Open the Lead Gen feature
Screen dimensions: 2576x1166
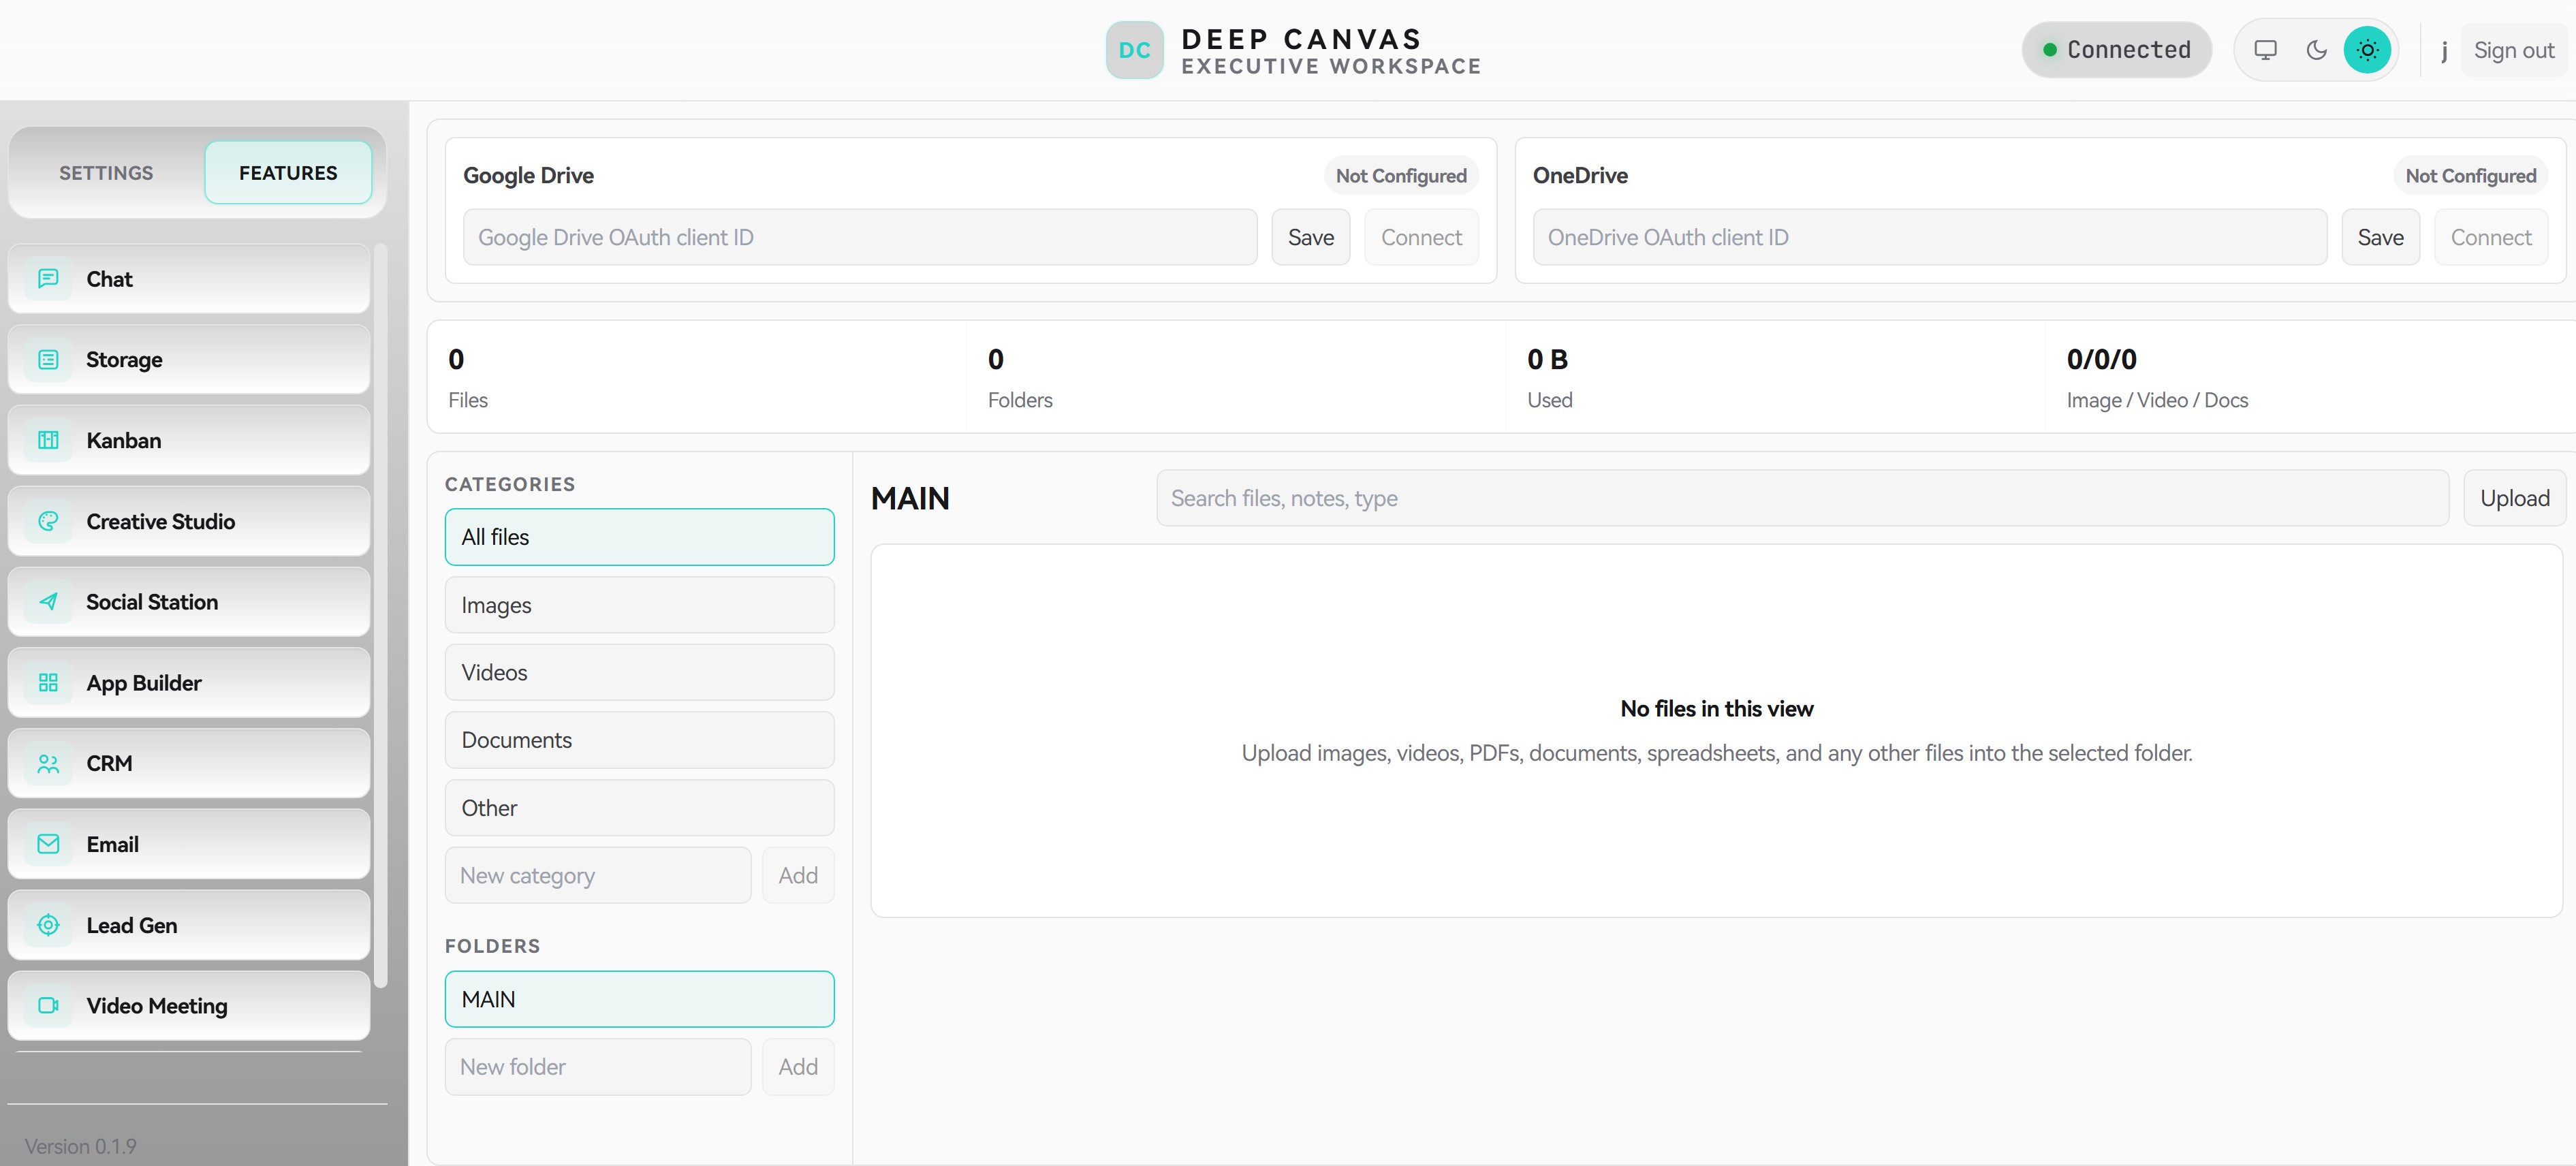click(189, 925)
